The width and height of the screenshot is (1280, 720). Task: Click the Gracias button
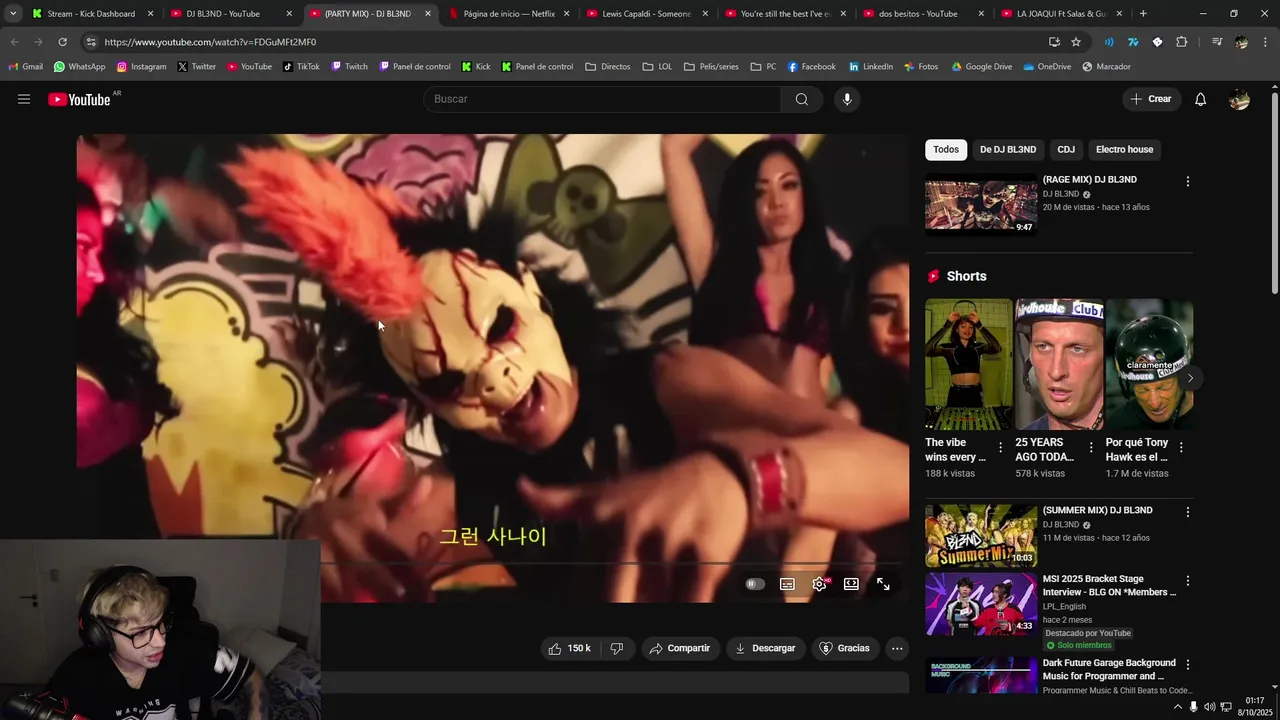tap(845, 648)
